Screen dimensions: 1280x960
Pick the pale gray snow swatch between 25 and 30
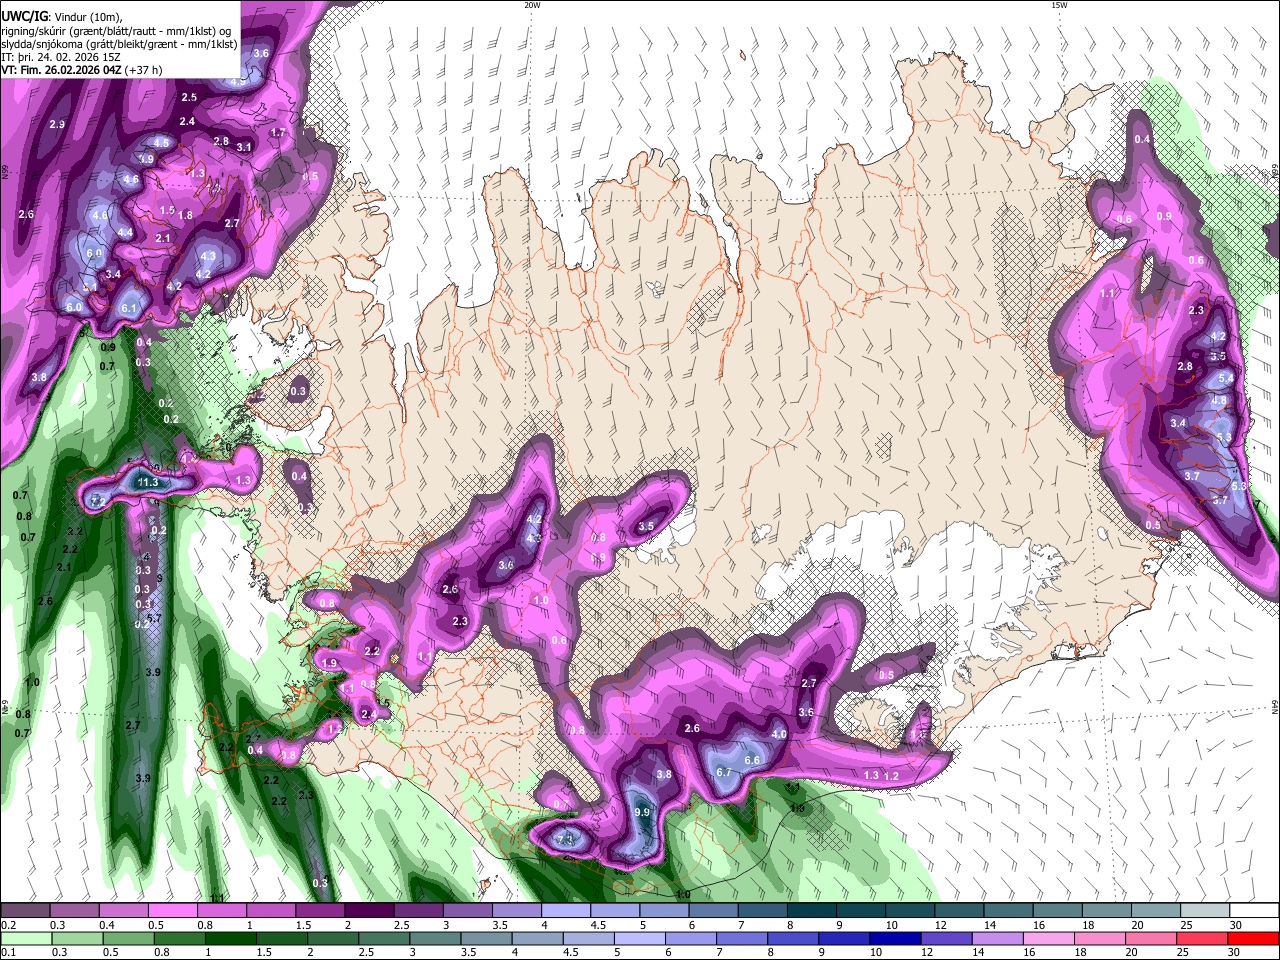tap(1204, 910)
